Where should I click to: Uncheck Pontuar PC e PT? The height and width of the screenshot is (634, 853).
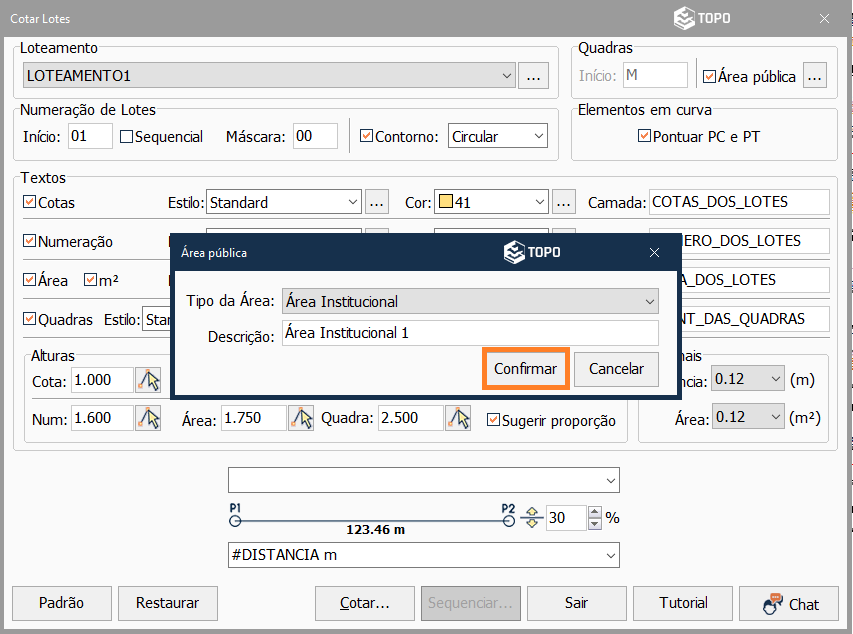point(644,136)
